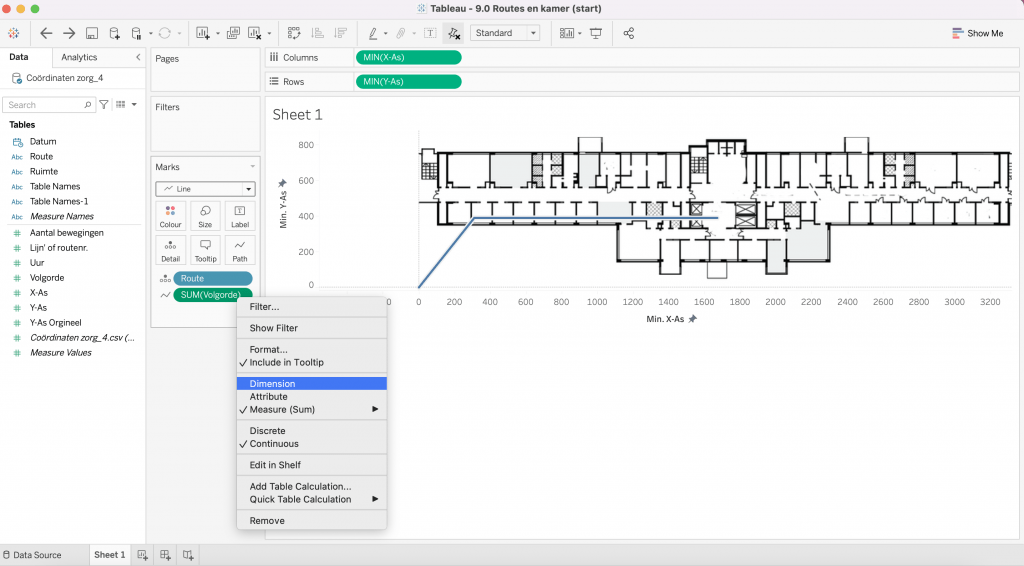1024x566 pixels.
Task: Choose Continuous in the context menu
Action: (273, 444)
